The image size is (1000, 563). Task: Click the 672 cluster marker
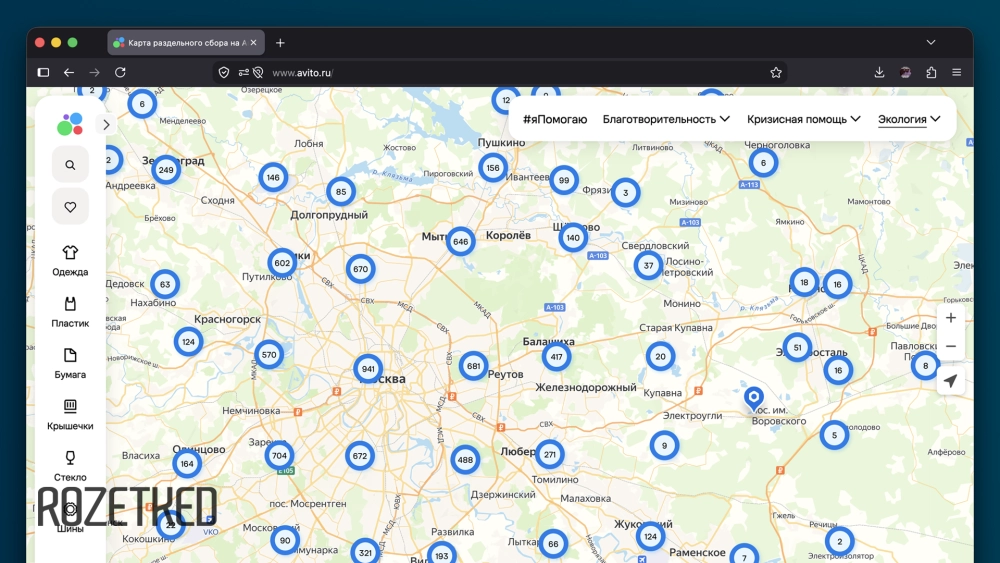coord(360,456)
